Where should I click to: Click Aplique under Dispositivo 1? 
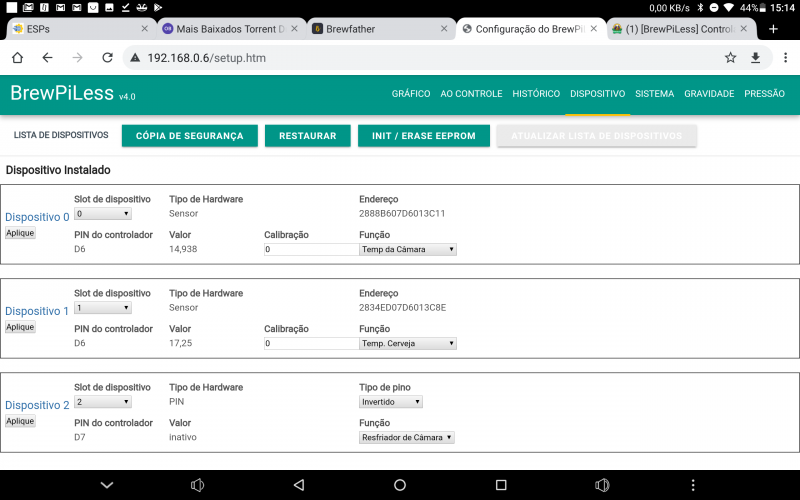(x=20, y=327)
